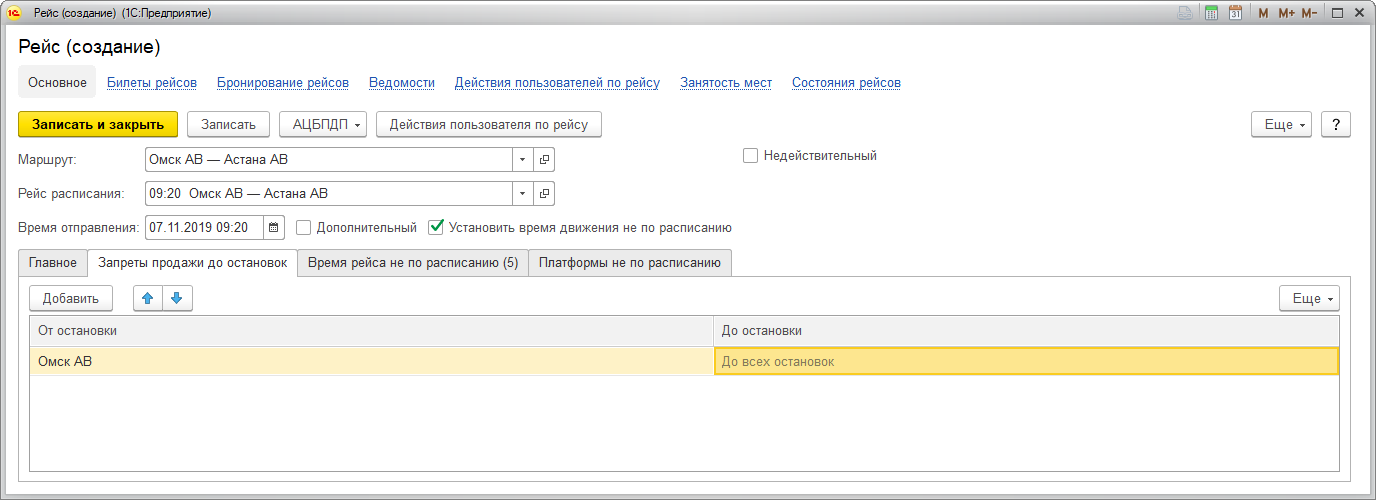
Task: Open the Билеты рейсов link
Action: [152, 83]
